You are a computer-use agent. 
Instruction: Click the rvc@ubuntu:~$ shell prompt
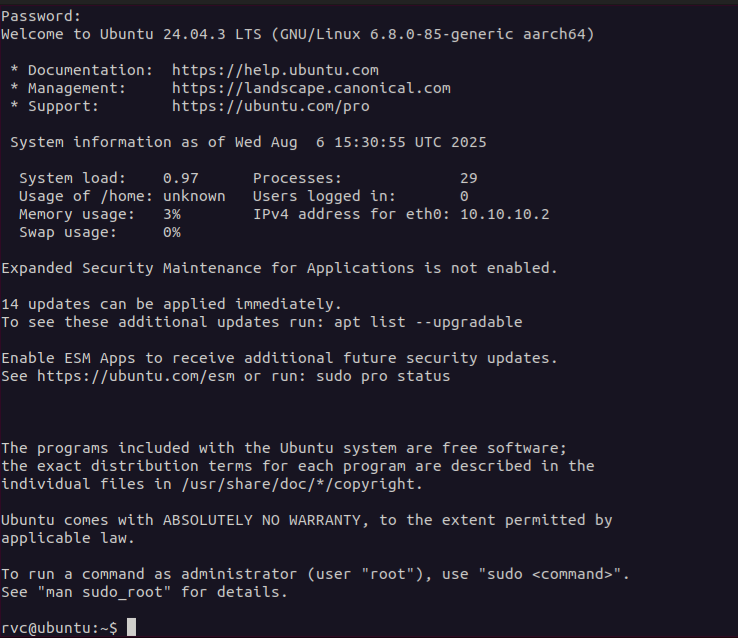pyautogui.click(x=59, y=628)
